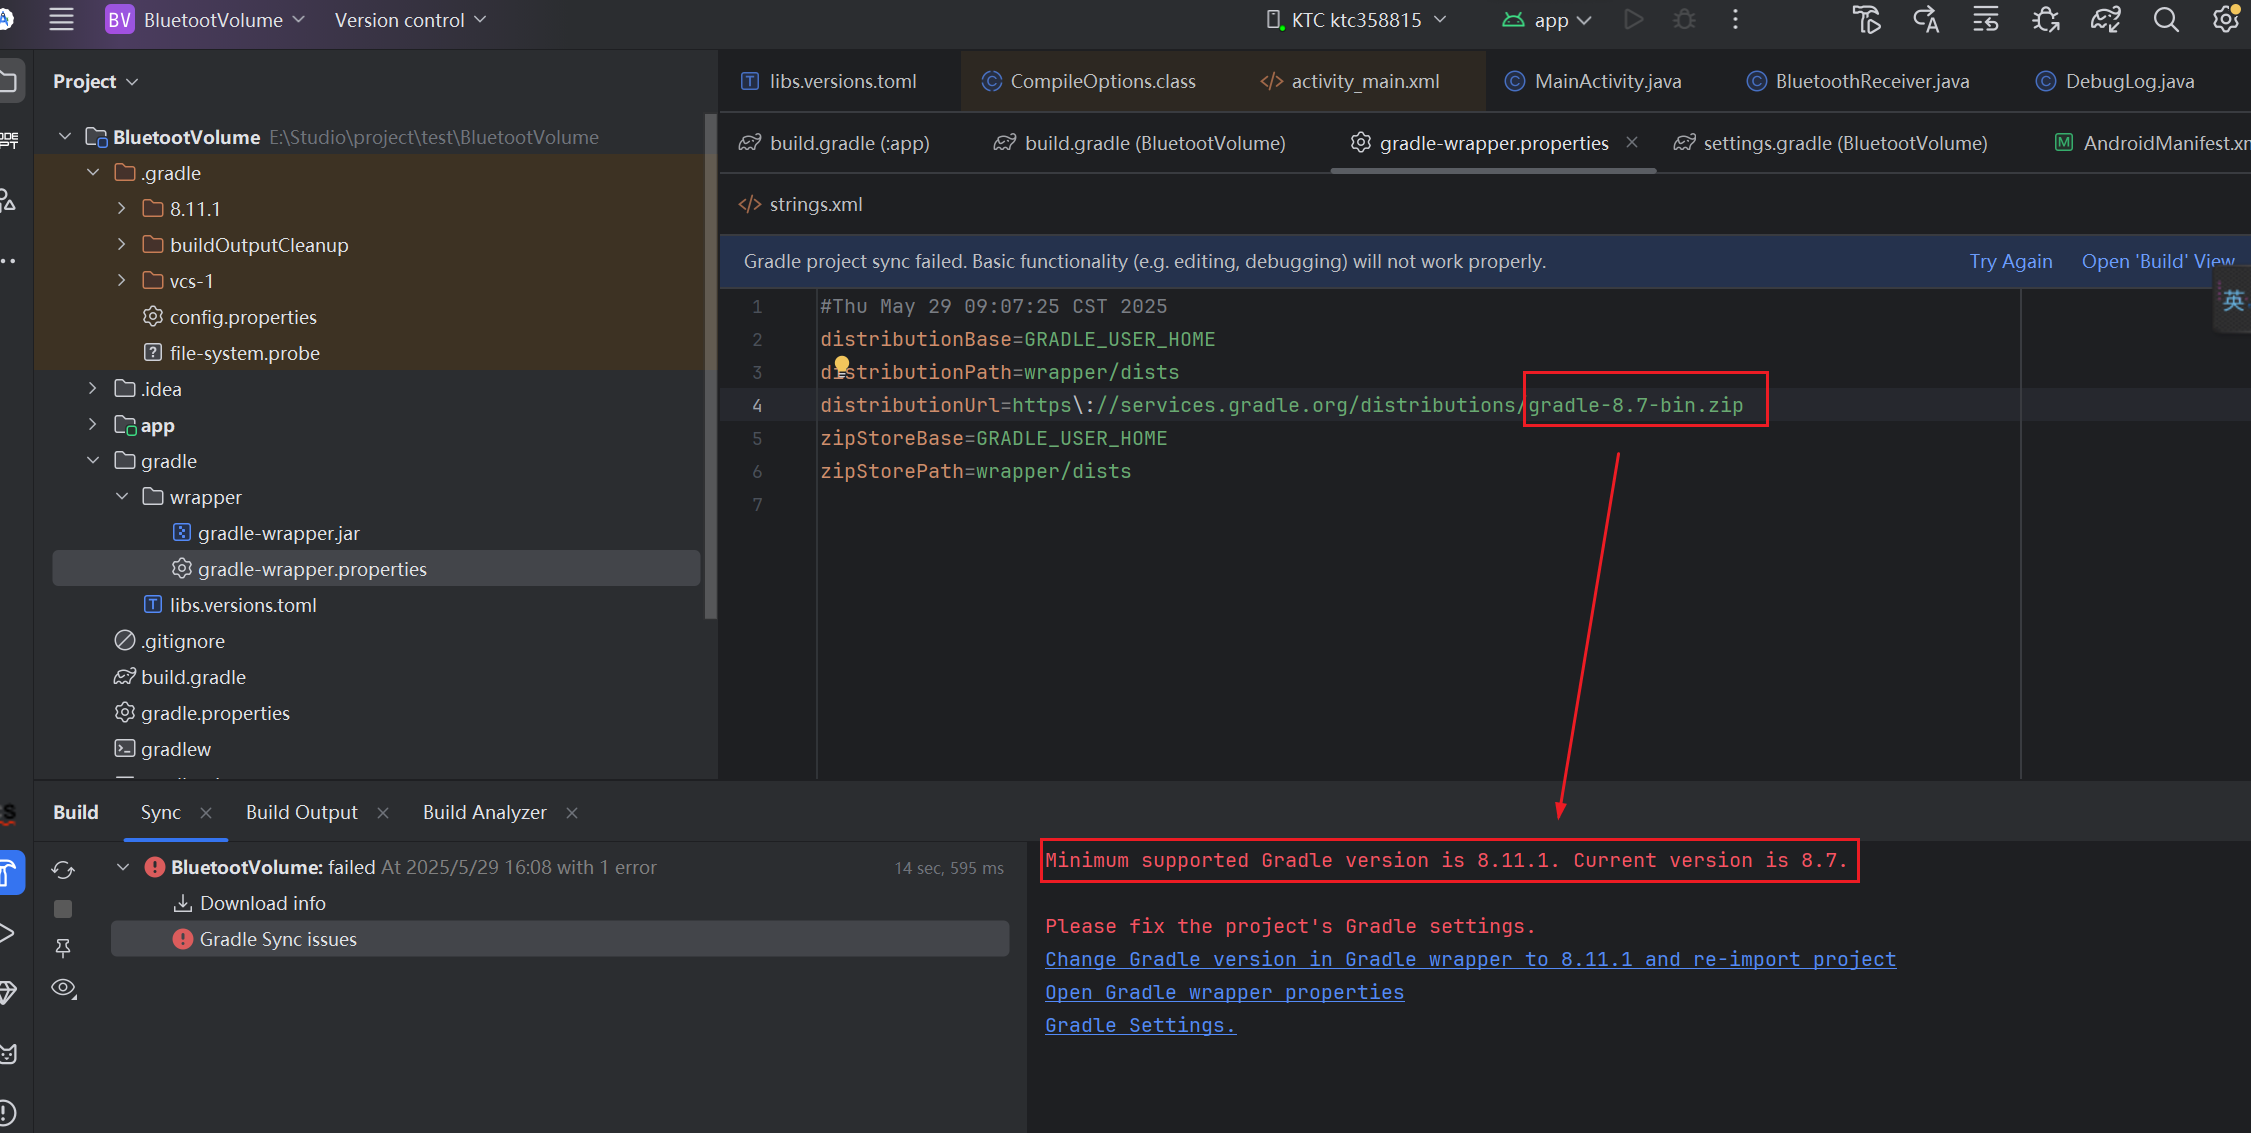Open the More Actions vertical dots menu
Screen dimensions: 2251x1133
[1735, 20]
